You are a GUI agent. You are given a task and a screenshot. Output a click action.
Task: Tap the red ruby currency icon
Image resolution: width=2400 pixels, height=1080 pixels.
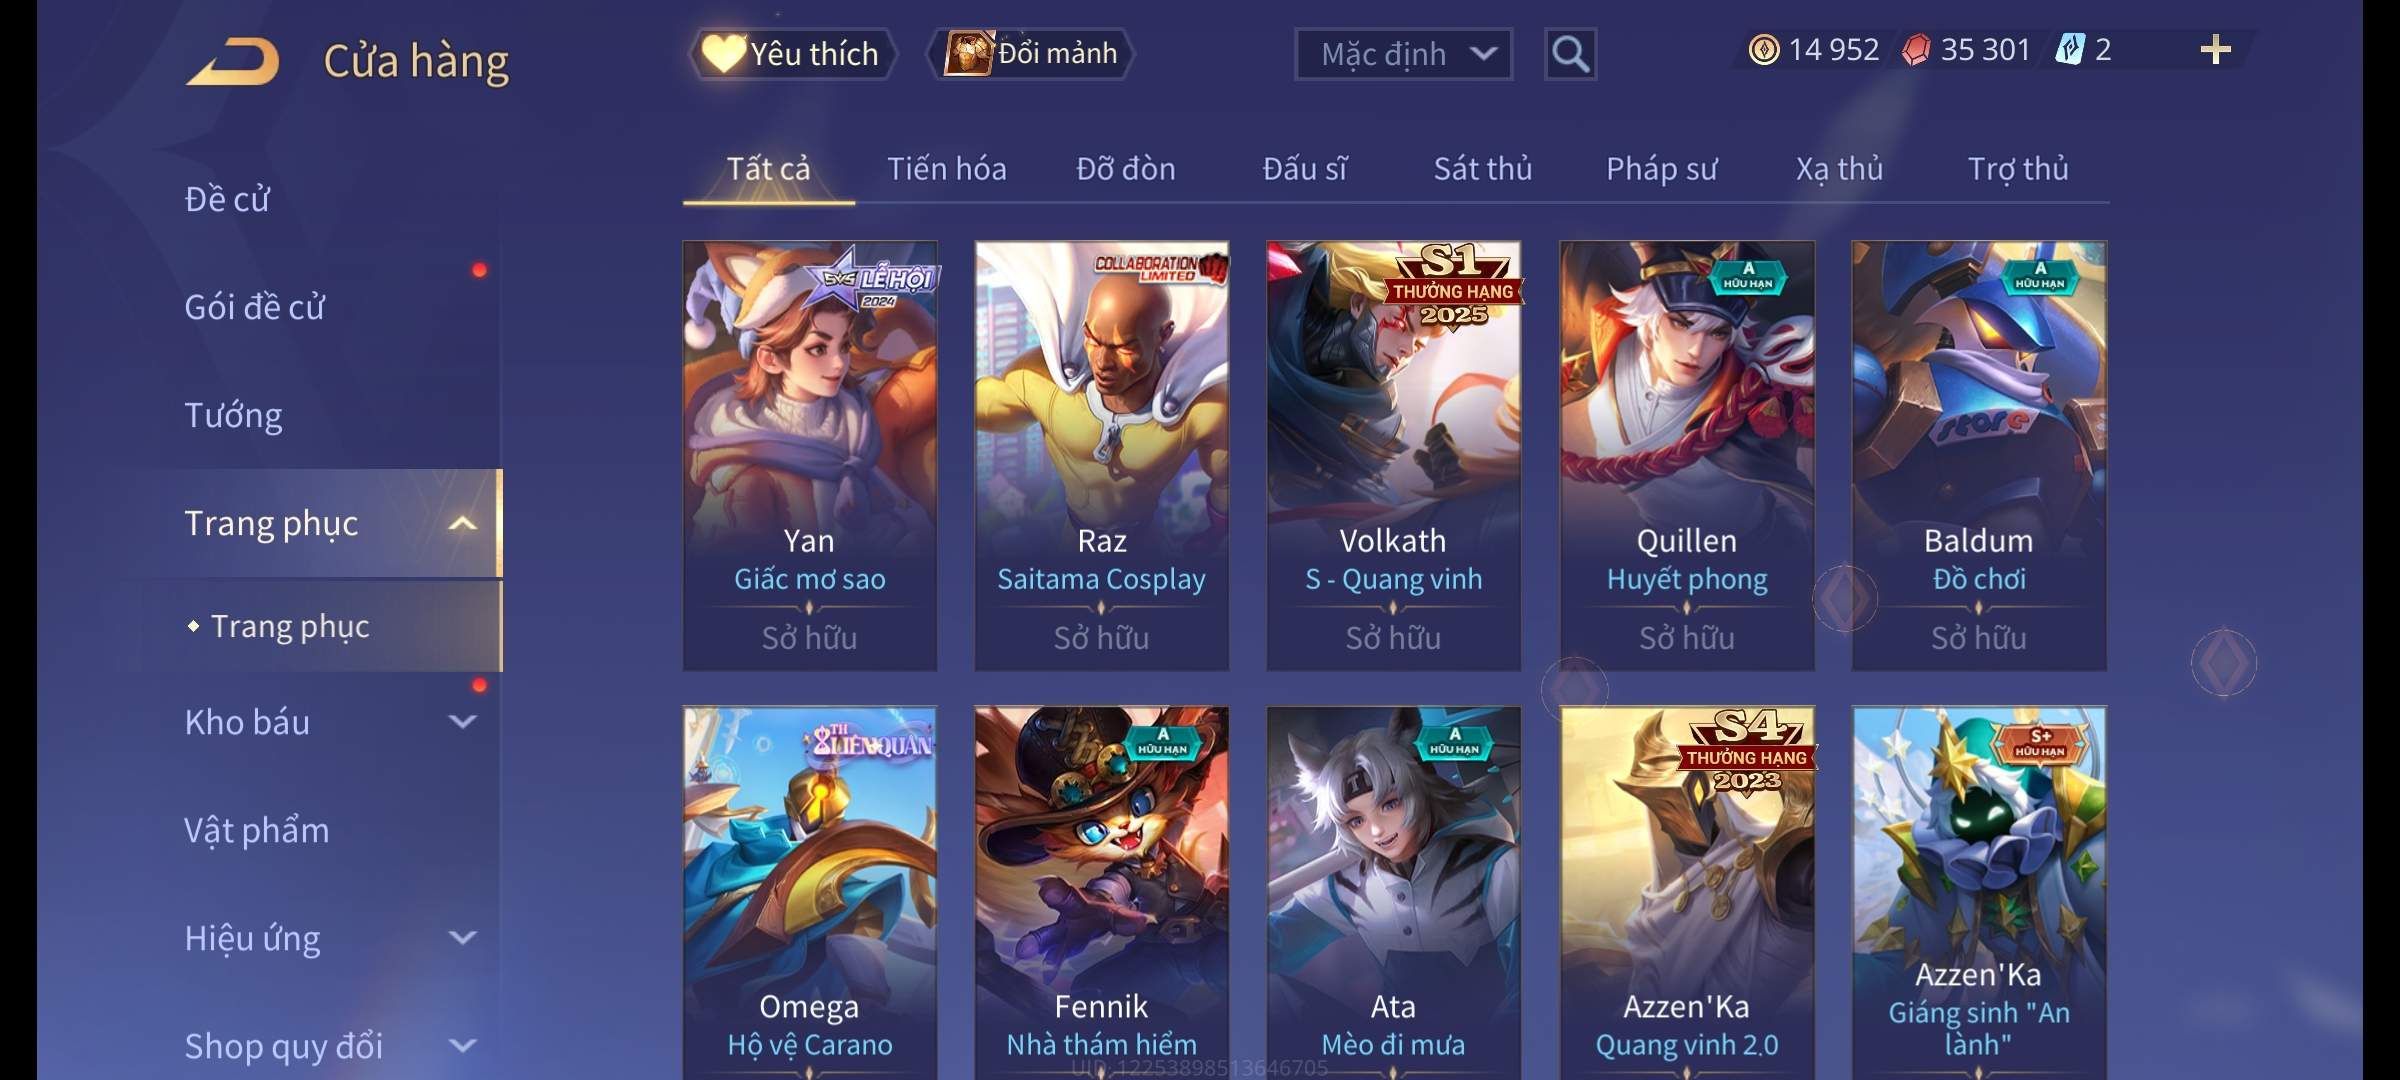1916,50
